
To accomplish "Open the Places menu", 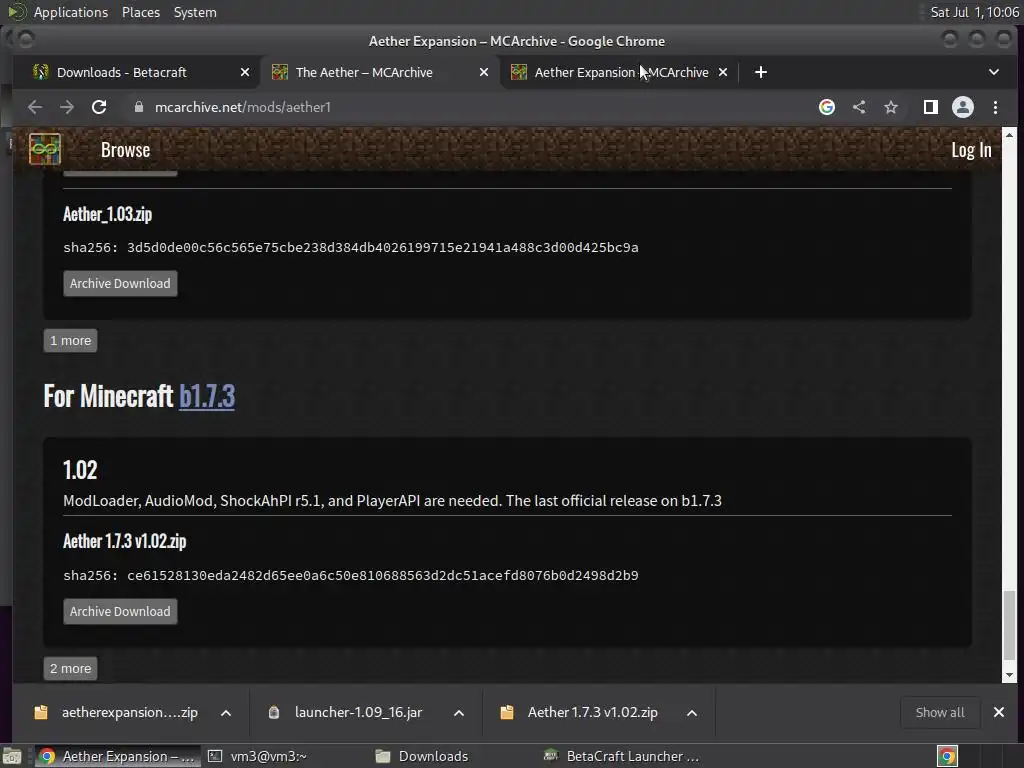I will pos(141,12).
